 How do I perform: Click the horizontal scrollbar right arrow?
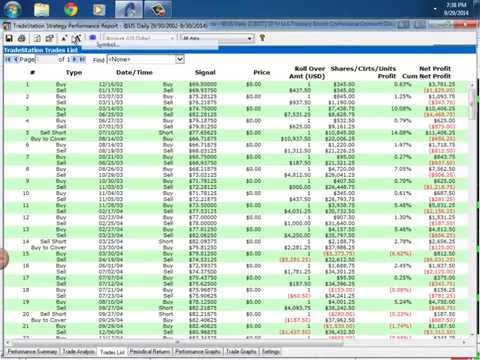(x=464, y=342)
